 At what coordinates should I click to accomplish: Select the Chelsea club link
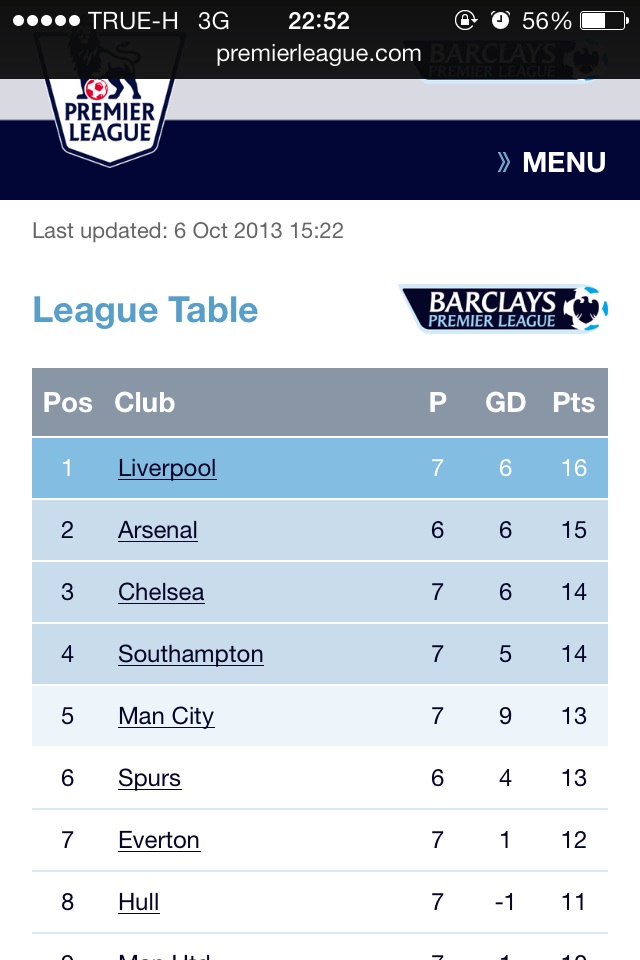pyautogui.click(x=161, y=592)
